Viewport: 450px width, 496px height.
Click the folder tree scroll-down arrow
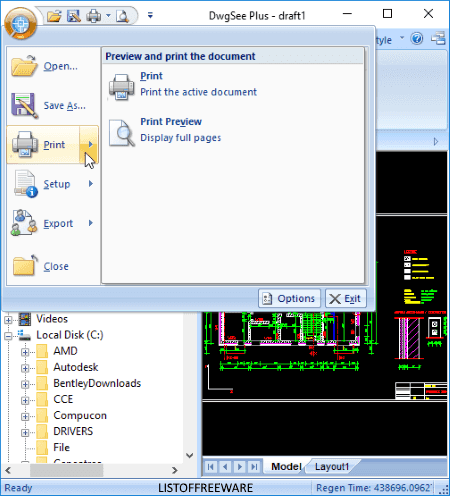pos(189,456)
